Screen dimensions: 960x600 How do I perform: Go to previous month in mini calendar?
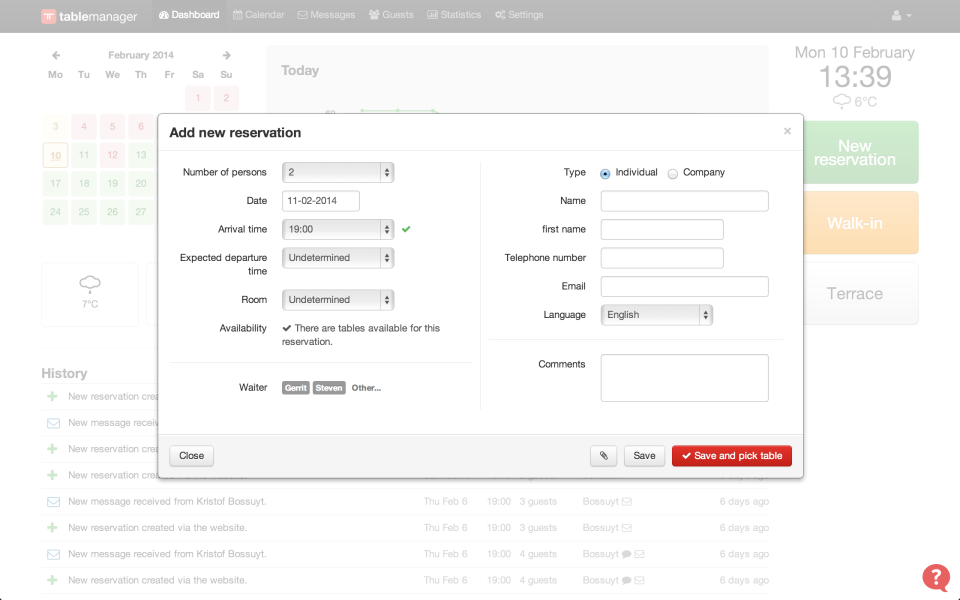point(55,54)
